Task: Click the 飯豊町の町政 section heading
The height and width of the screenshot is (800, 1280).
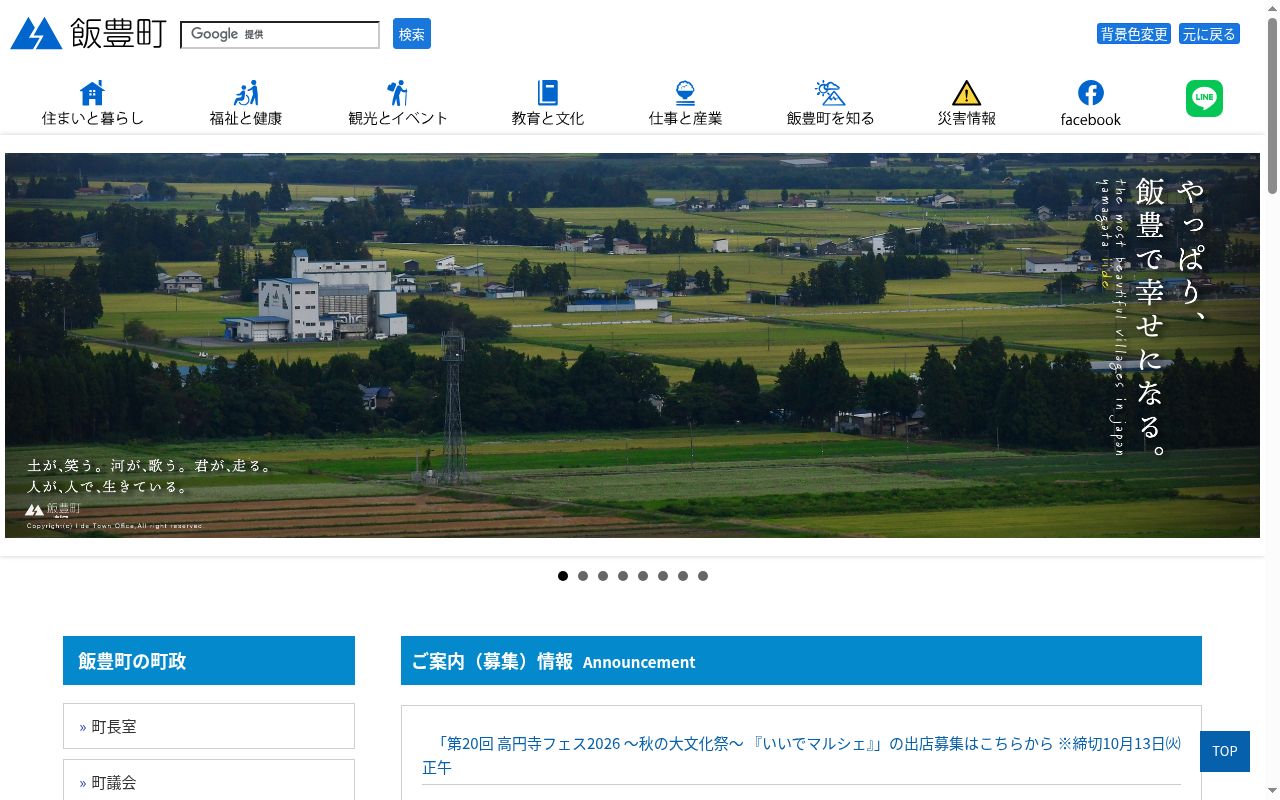Action: [209, 661]
